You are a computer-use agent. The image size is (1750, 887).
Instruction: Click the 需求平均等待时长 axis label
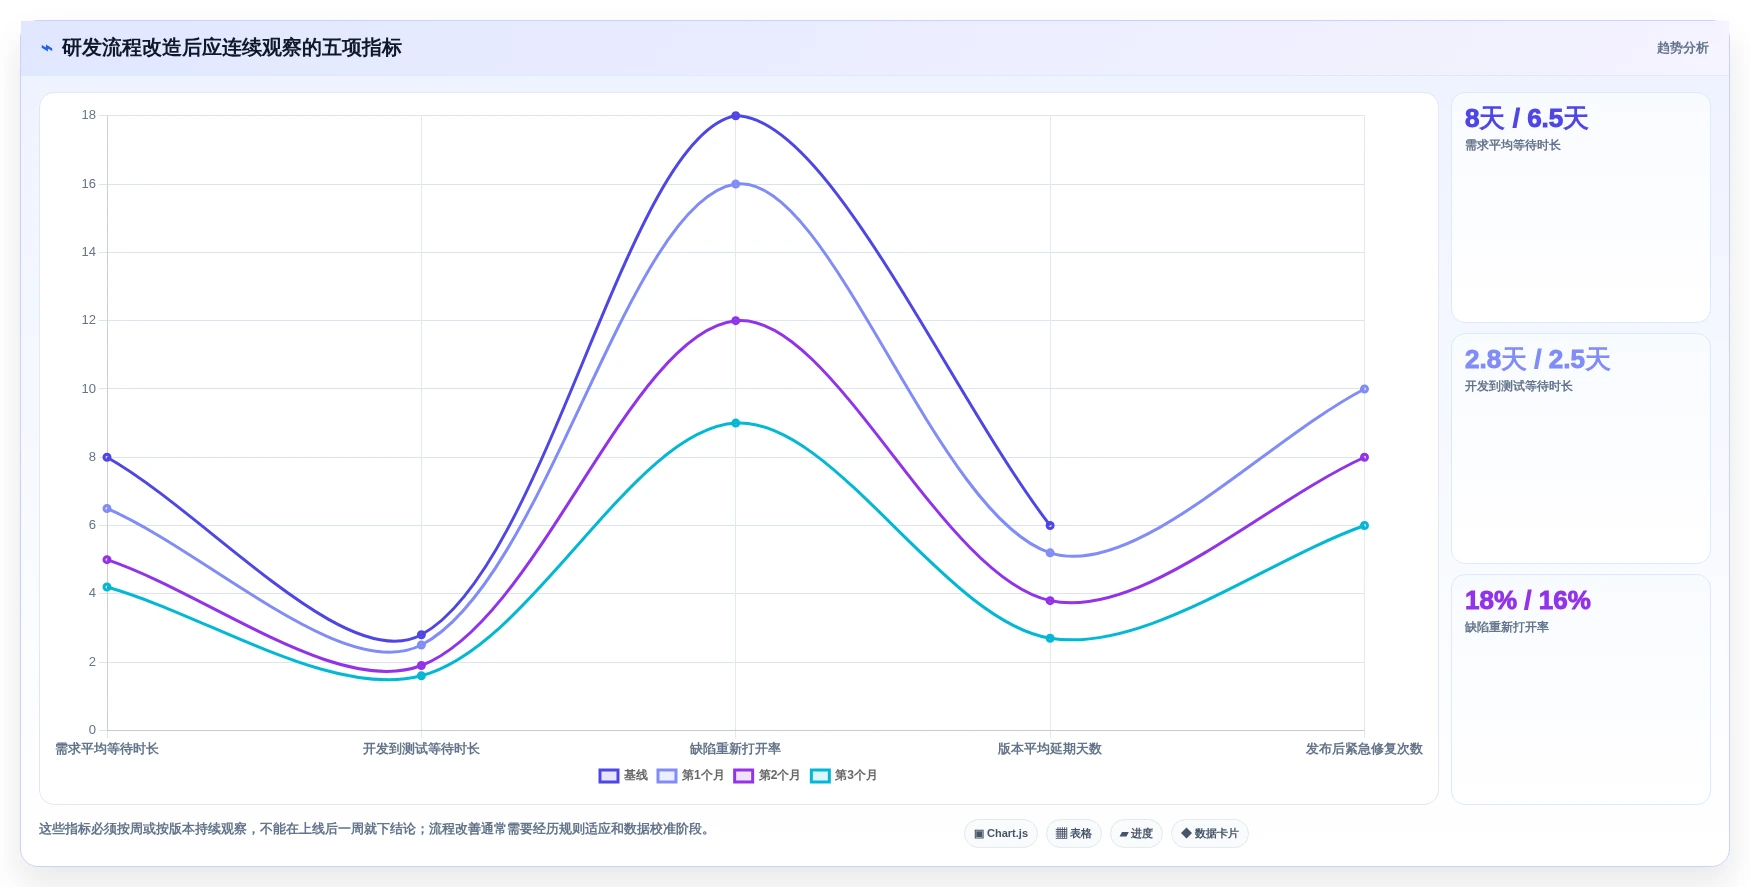[107, 749]
